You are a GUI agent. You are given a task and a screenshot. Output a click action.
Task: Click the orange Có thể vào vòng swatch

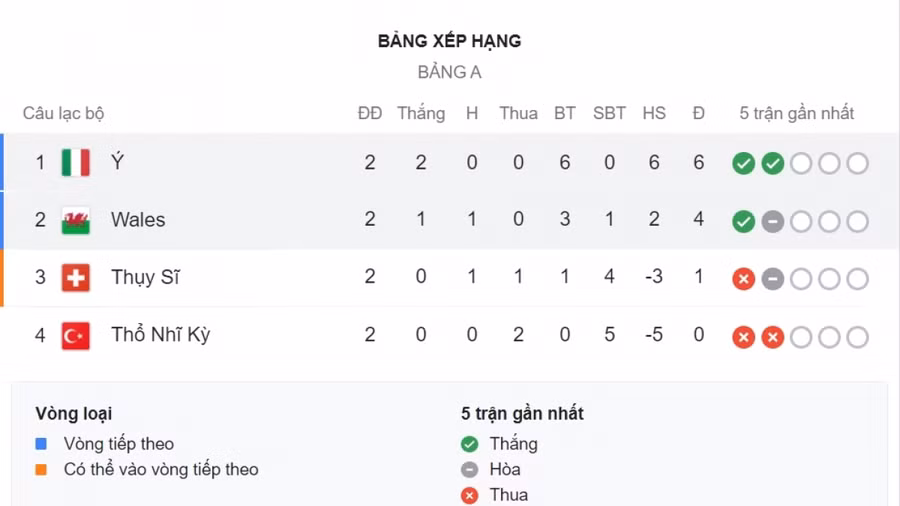click(x=41, y=469)
